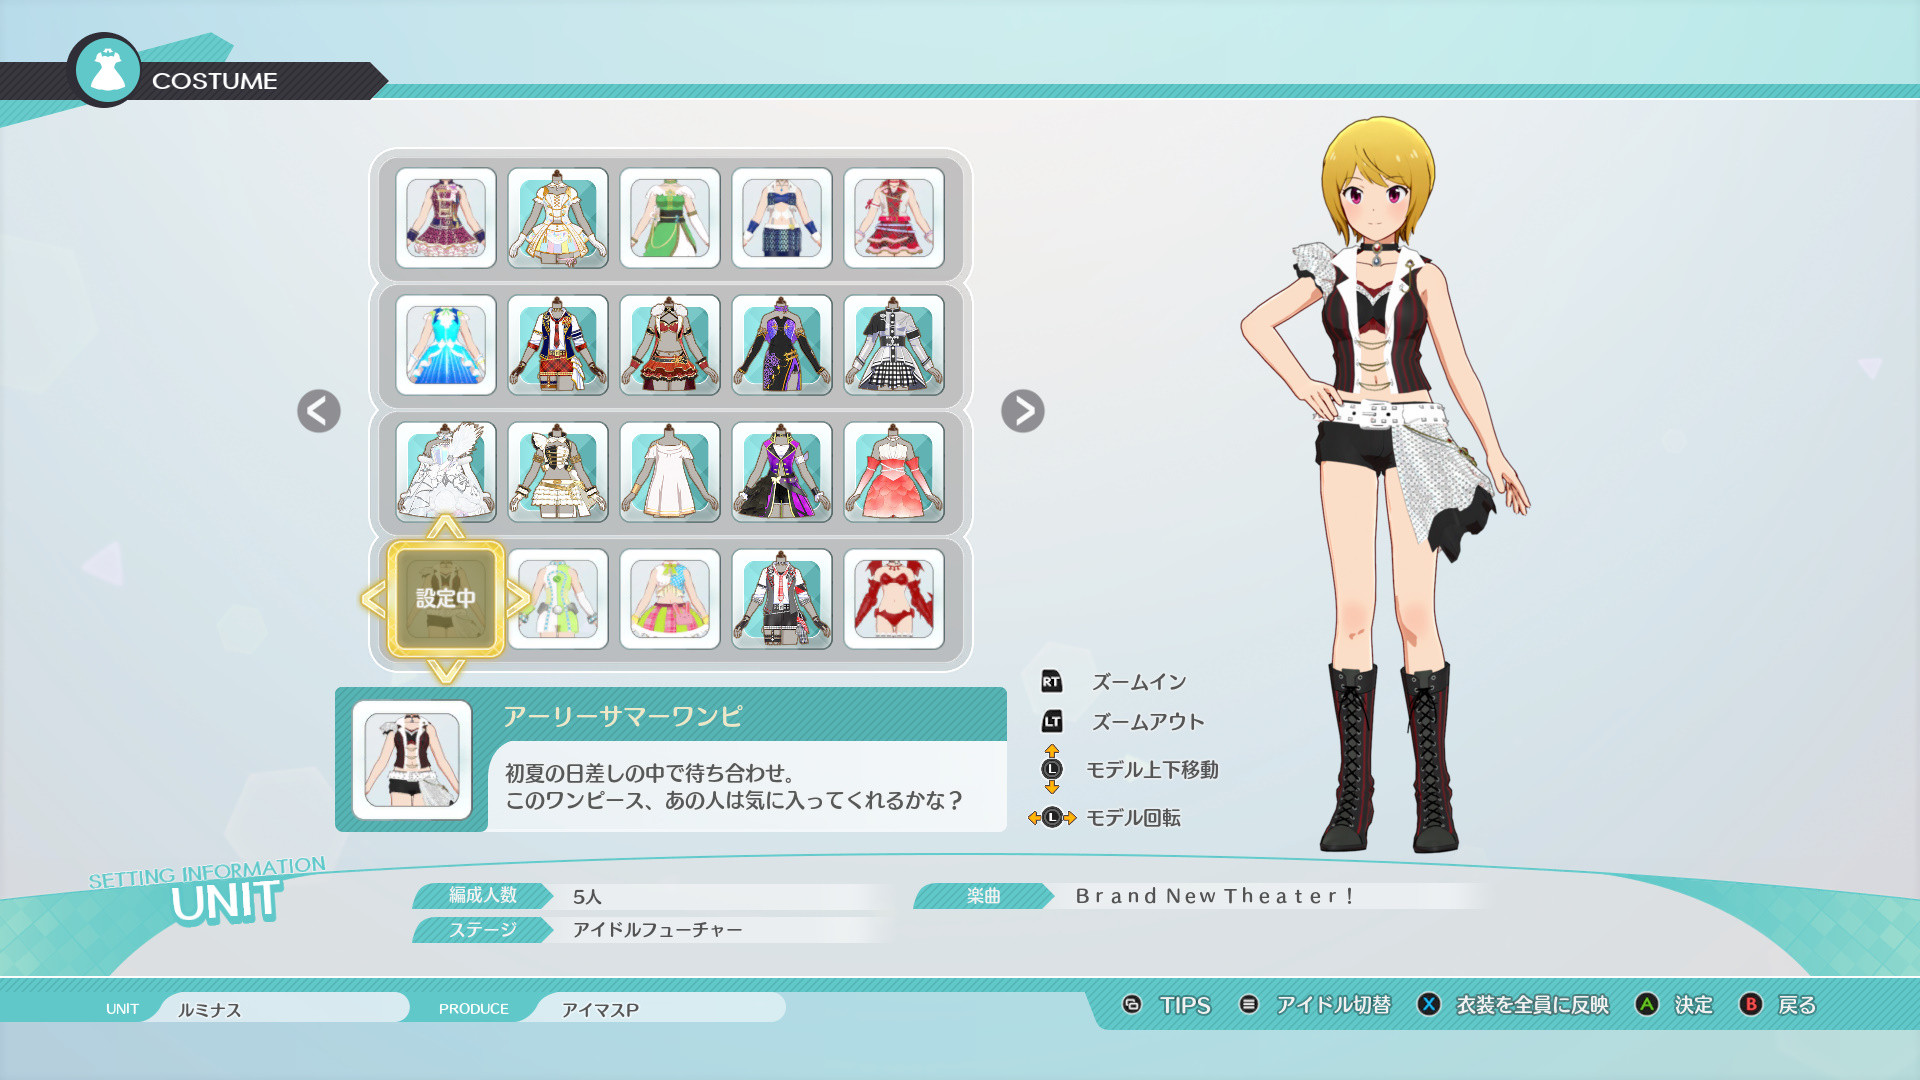Click the green dress costume in the top row

click(670, 218)
